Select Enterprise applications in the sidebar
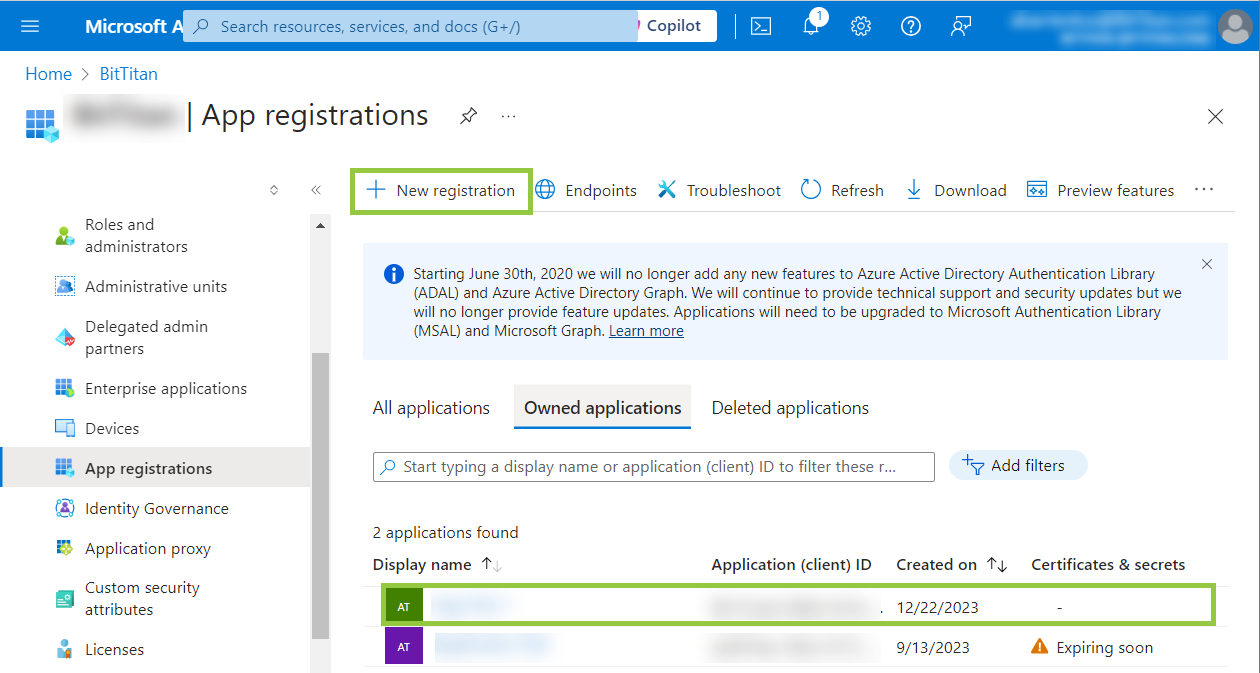Viewport: 1260px width, 673px height. click(165, 388)
